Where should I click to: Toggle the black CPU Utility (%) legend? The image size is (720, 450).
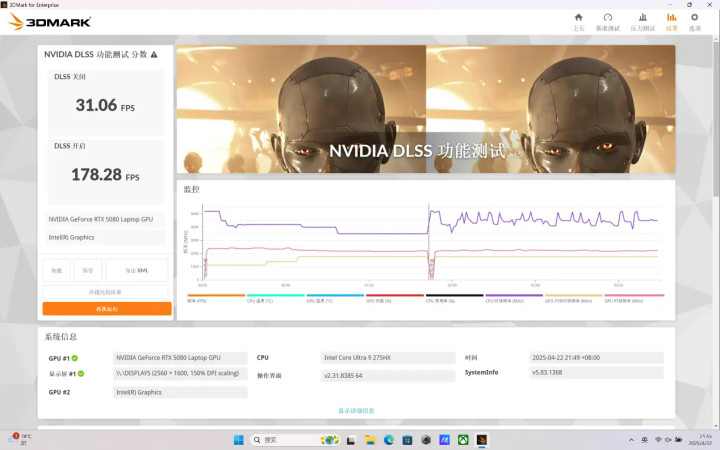pos(454,298)
